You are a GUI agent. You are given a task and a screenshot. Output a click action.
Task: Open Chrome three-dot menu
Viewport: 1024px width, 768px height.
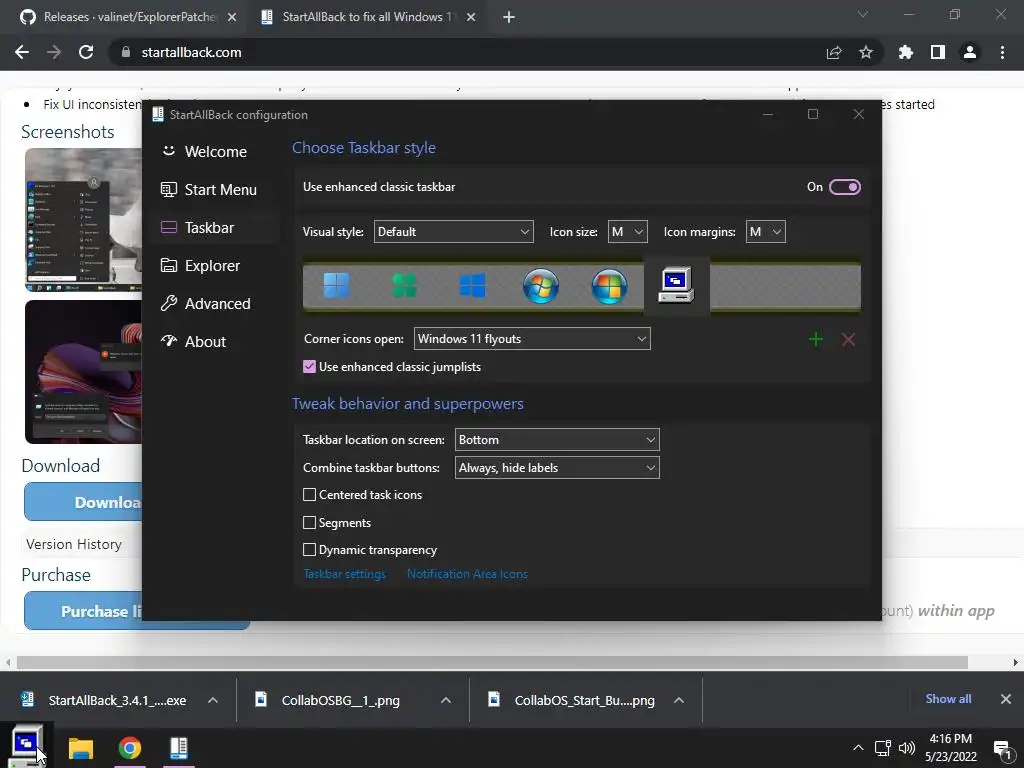1002,52
